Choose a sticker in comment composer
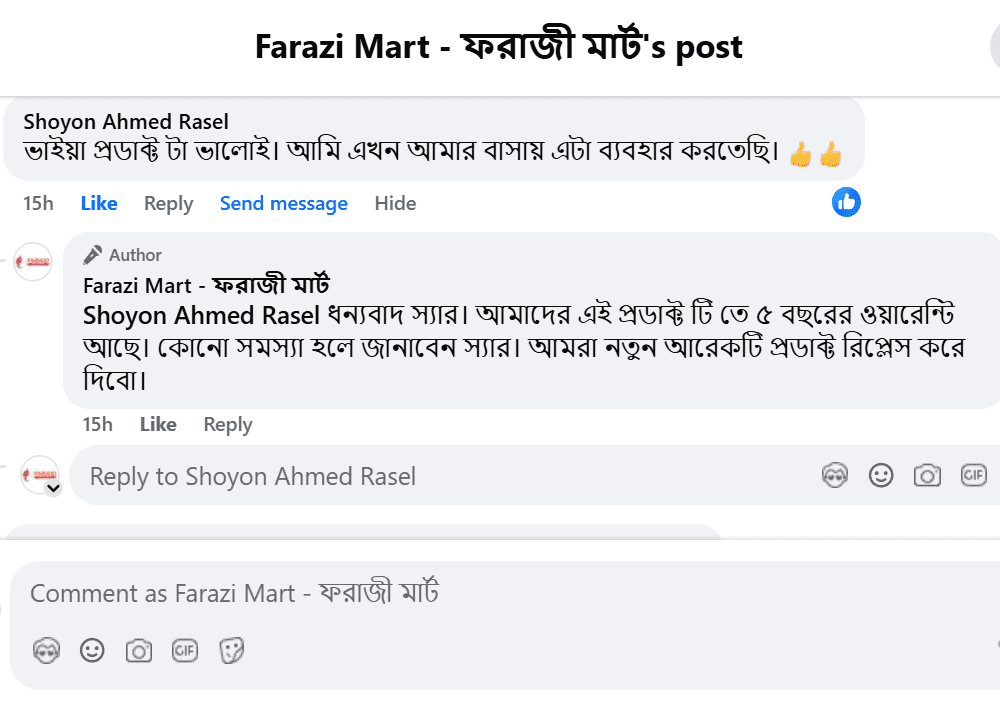 click(x=232, y=651)
